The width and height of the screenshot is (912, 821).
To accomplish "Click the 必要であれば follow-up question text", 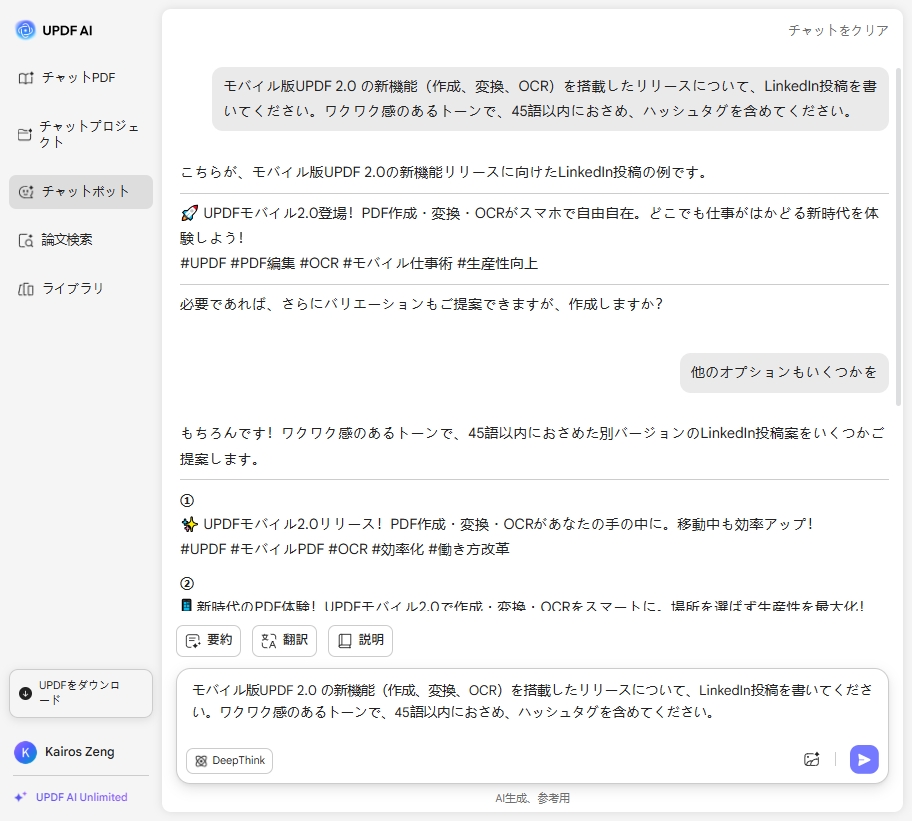I will pyautogui.click(x=421, y=304).
